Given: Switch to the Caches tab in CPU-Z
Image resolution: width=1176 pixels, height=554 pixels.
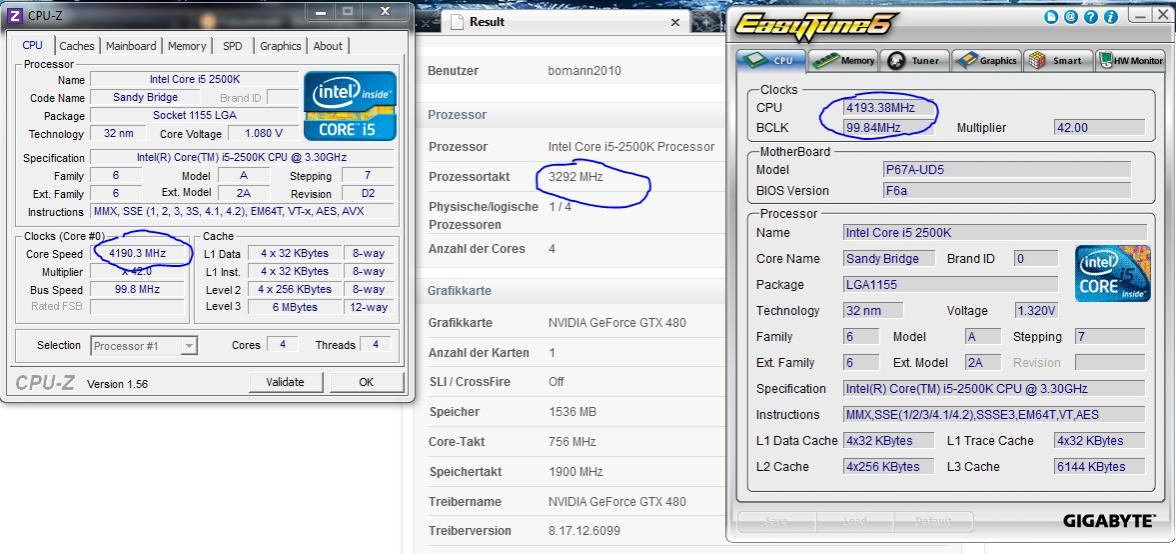Looking at the screenshot, I should point(77,46).
